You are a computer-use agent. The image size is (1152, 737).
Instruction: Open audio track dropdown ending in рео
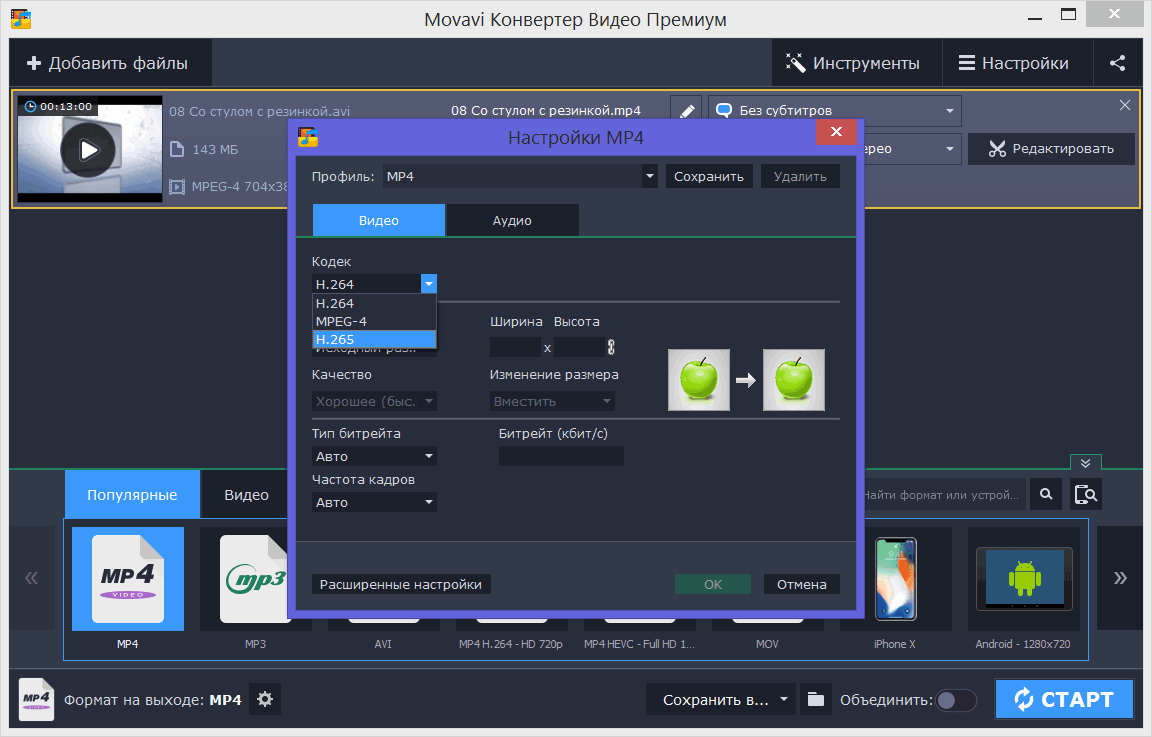(912, 148)
